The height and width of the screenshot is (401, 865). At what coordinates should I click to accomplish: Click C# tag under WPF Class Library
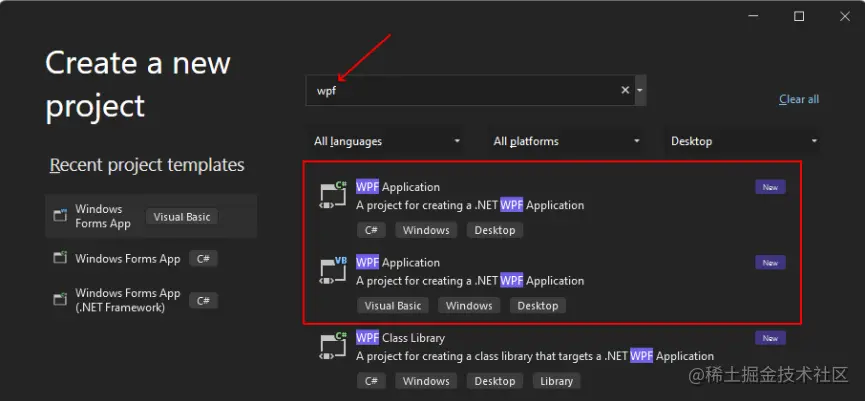point(371,381)
